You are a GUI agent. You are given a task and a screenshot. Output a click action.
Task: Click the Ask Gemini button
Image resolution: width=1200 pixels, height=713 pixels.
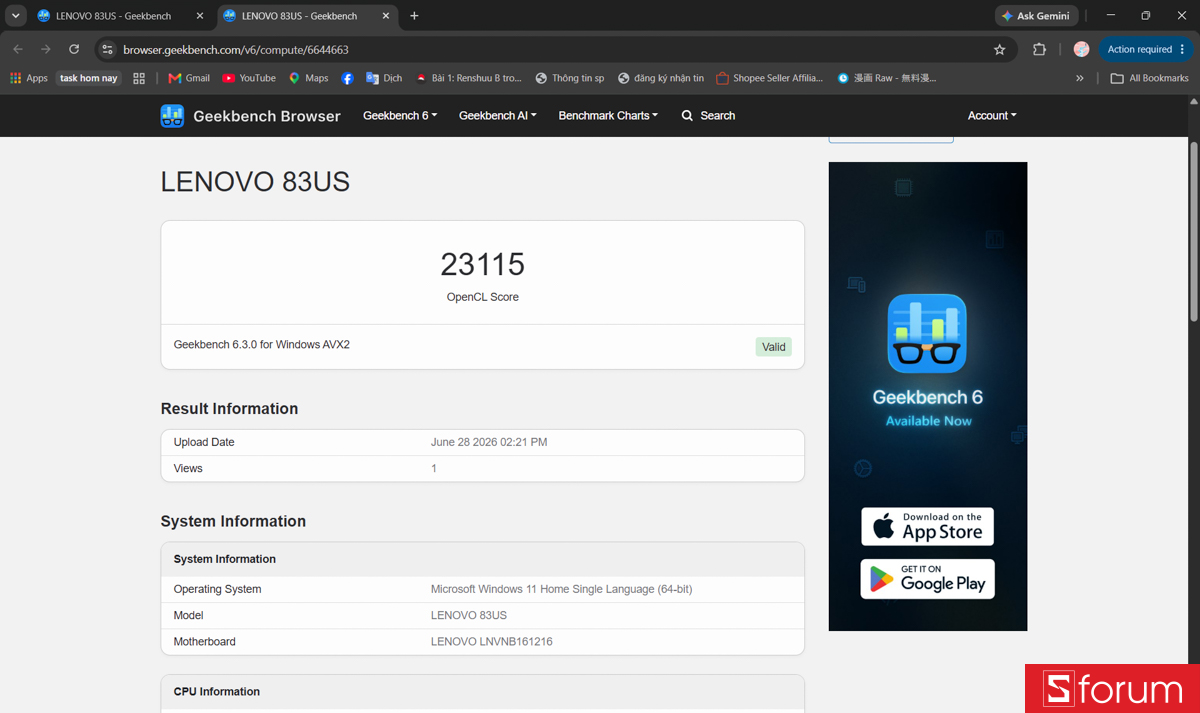(x=1036, y=16)
